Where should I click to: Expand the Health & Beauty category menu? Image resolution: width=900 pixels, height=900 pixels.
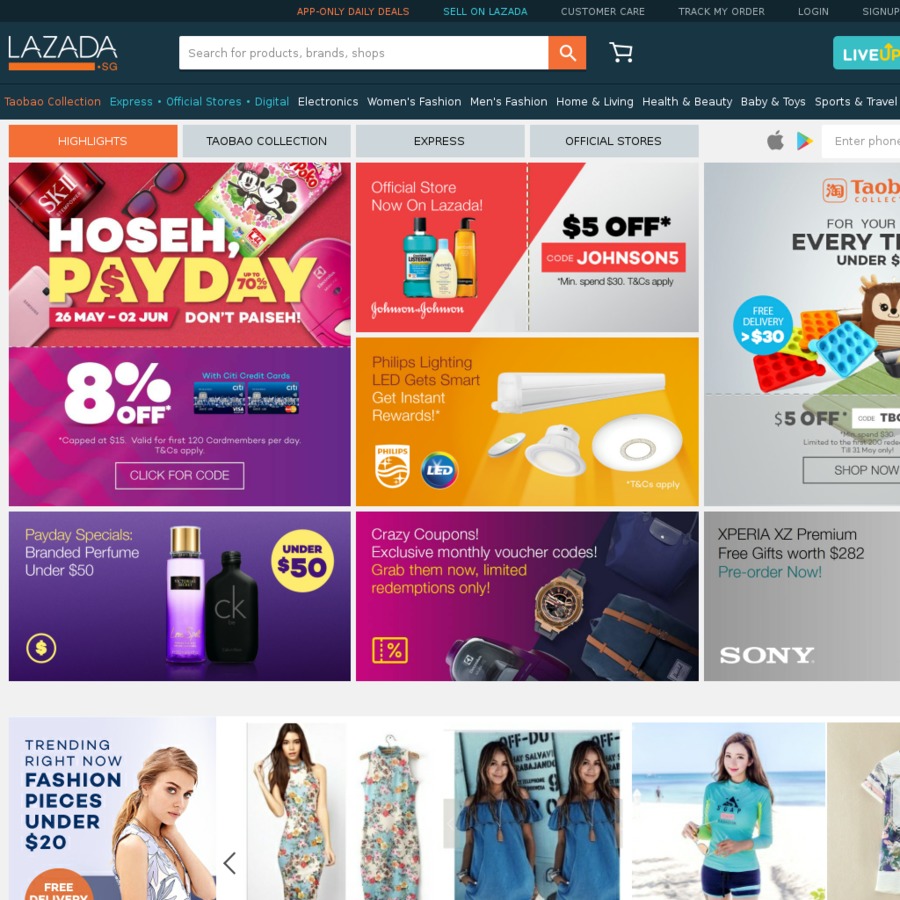coord(687,102)
